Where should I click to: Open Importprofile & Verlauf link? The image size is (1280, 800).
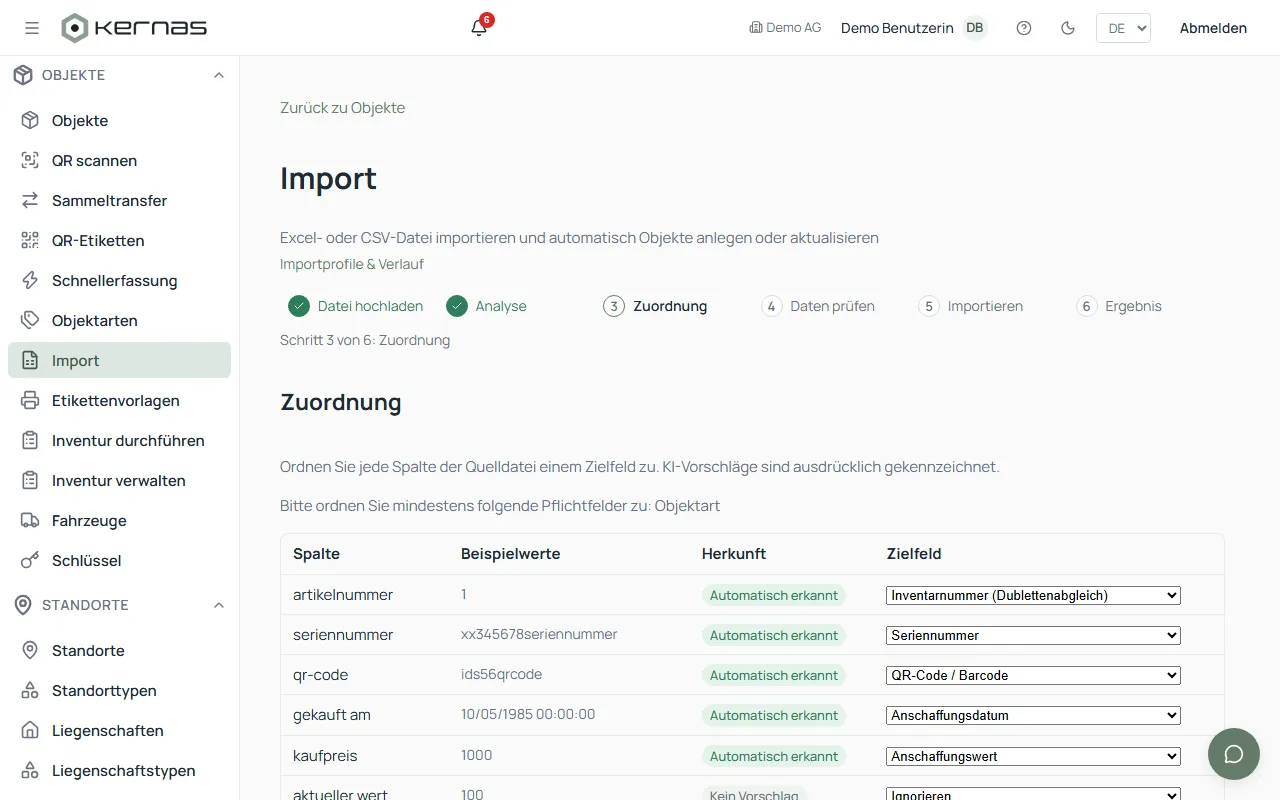(352, 264)
